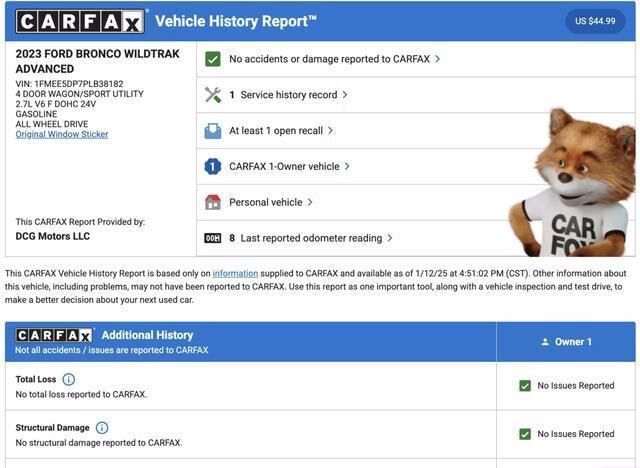Expand the Last reported odometer reading chevron

click(390, 238)
